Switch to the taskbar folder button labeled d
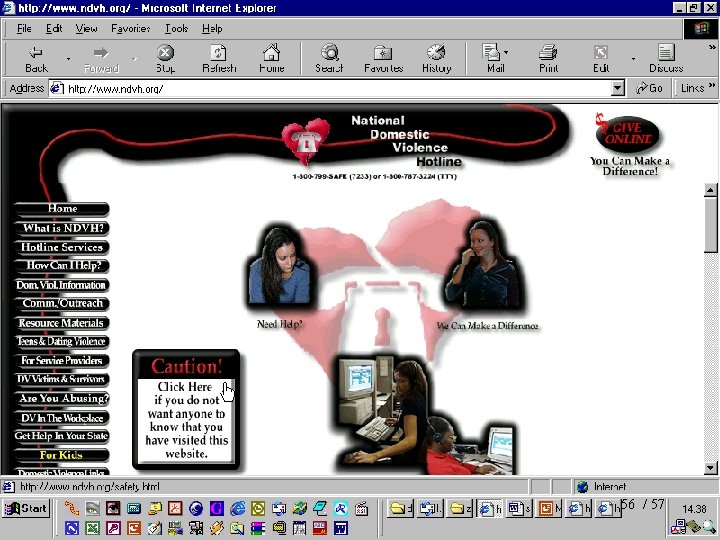720x540 pixels. pos(400,508)
